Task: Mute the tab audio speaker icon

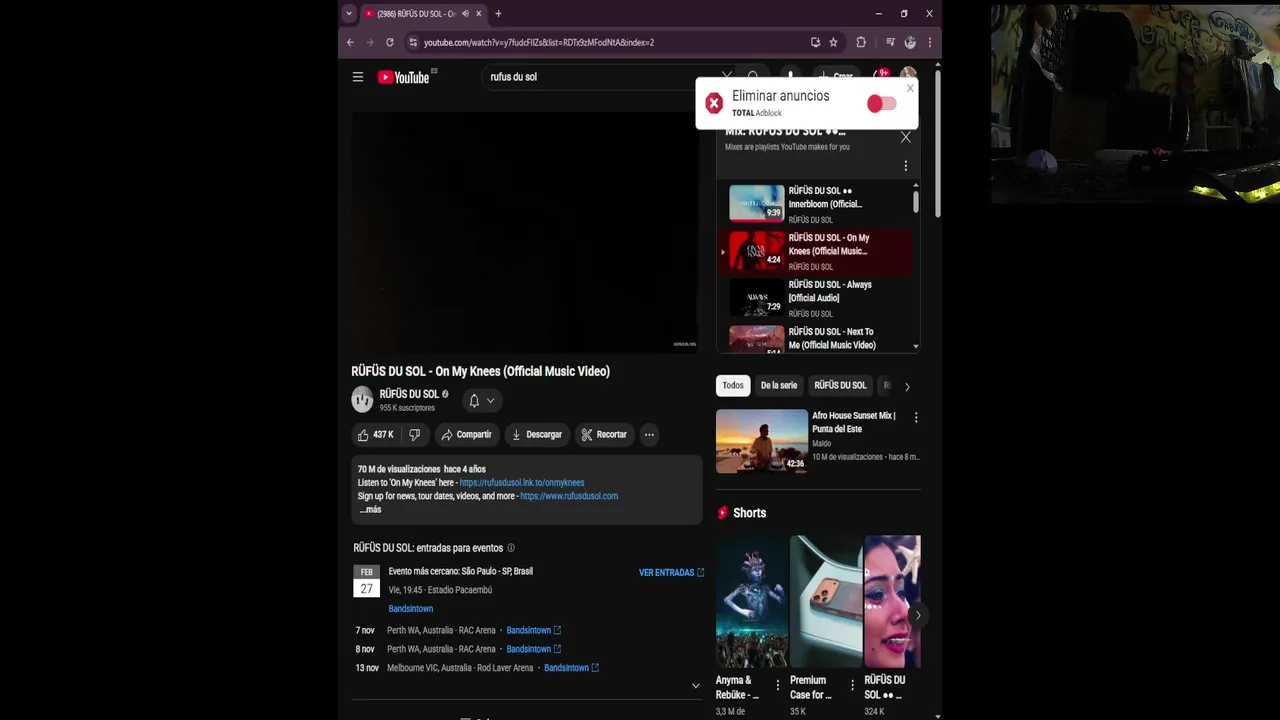Action: point(465,14)
